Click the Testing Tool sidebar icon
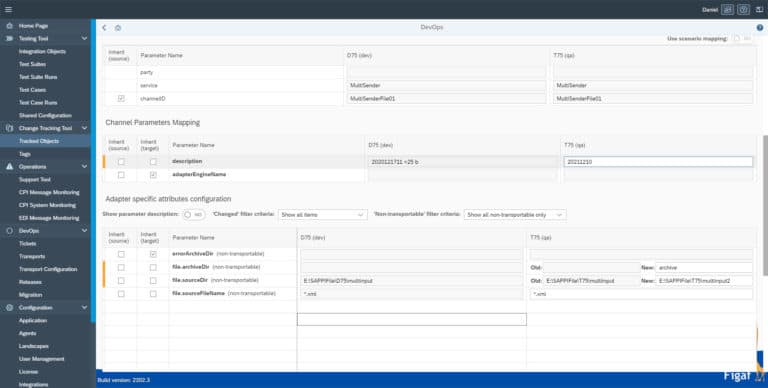This screenshot has width=768, height=388. click(9, 38)
